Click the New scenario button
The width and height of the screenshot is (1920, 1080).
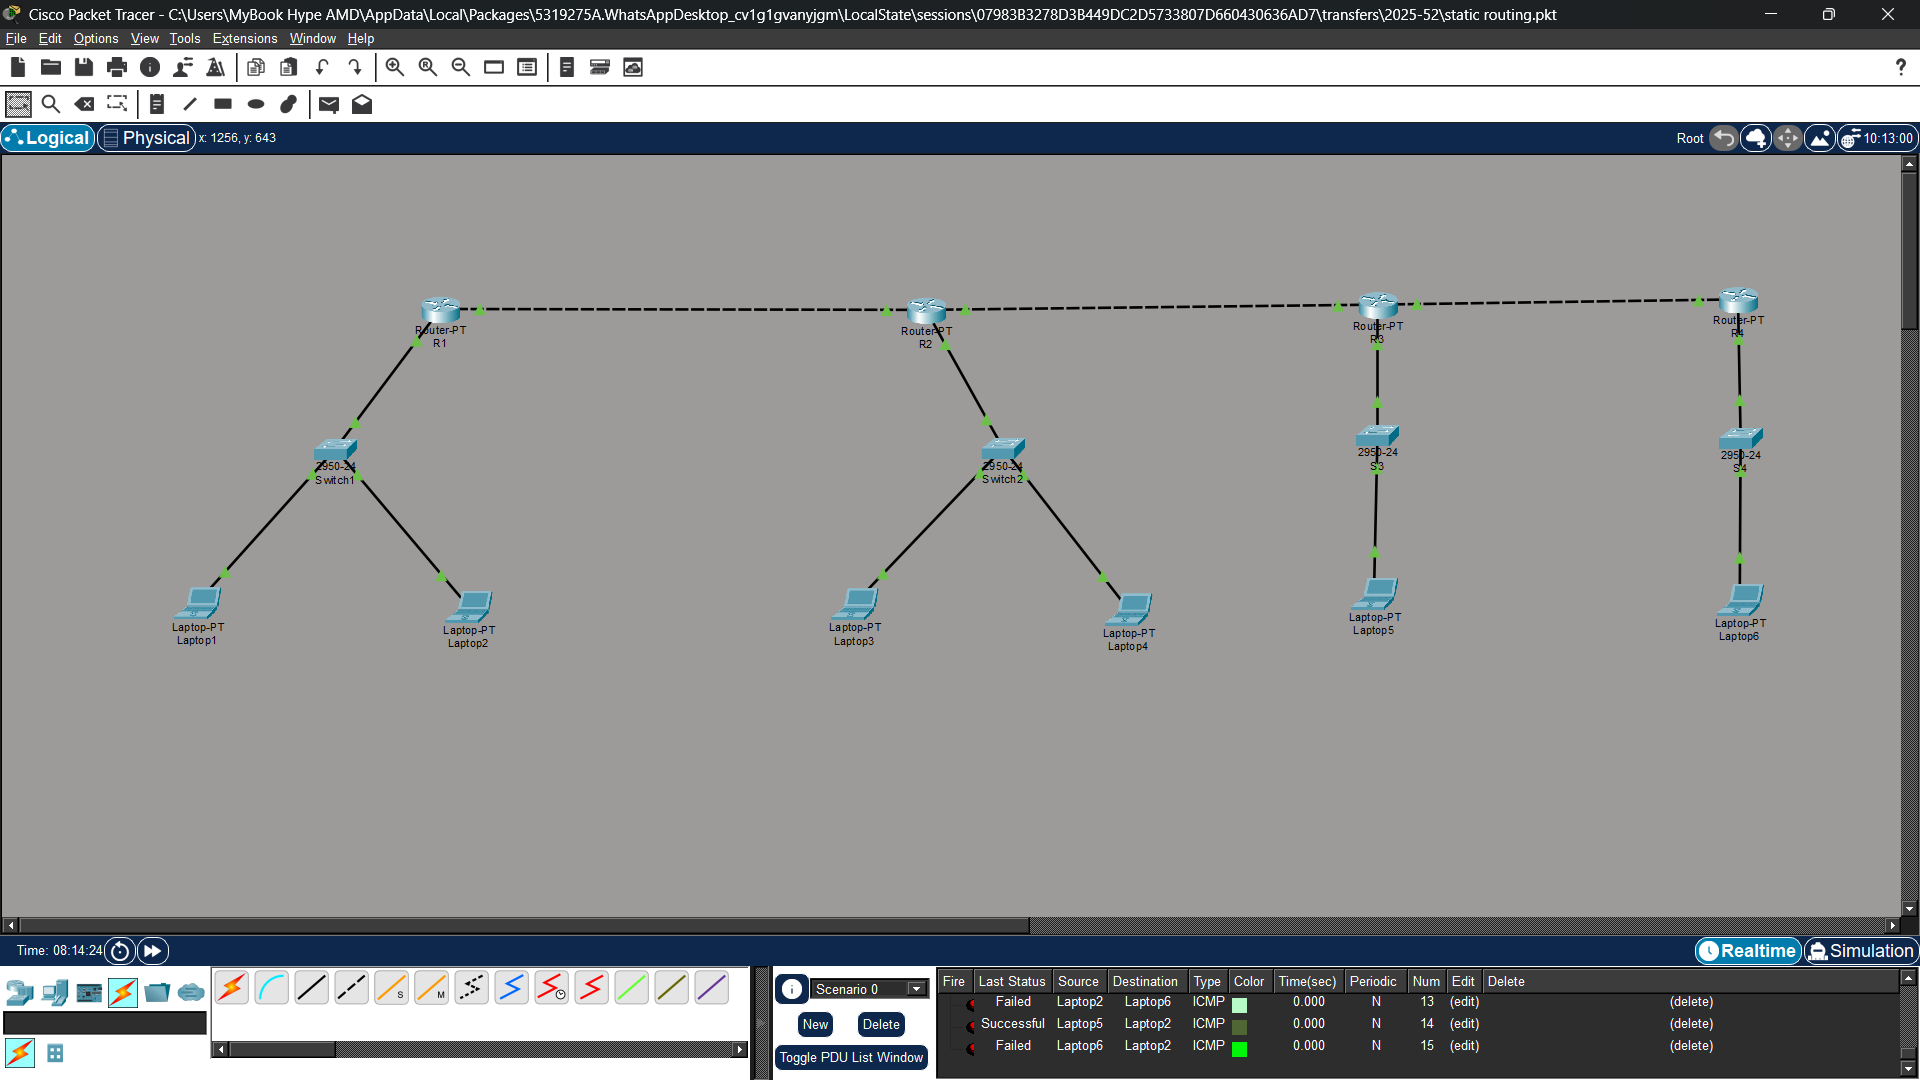point(815,1024)
